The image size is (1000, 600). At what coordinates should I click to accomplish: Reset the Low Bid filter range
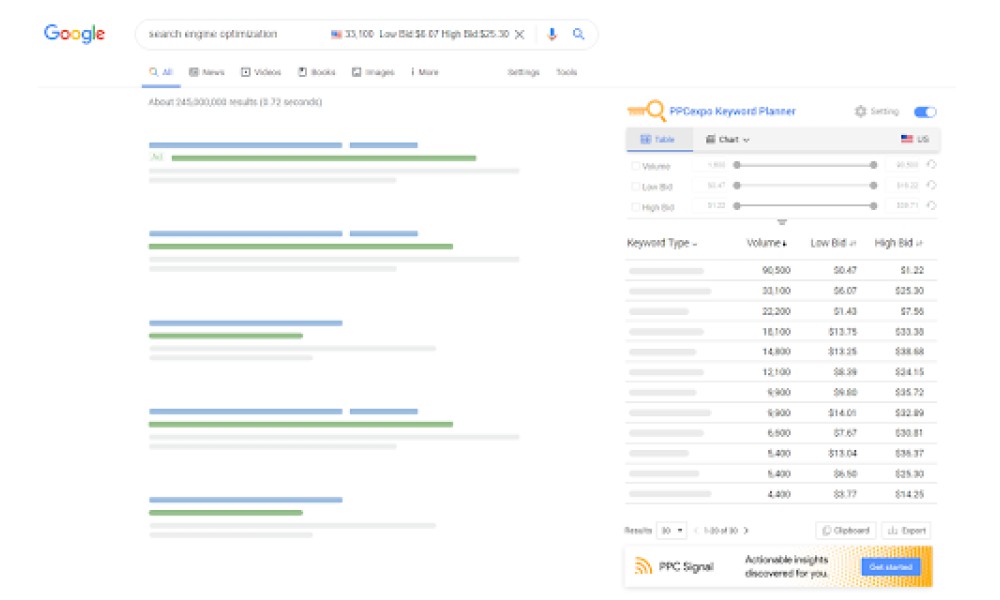[932, 186]
